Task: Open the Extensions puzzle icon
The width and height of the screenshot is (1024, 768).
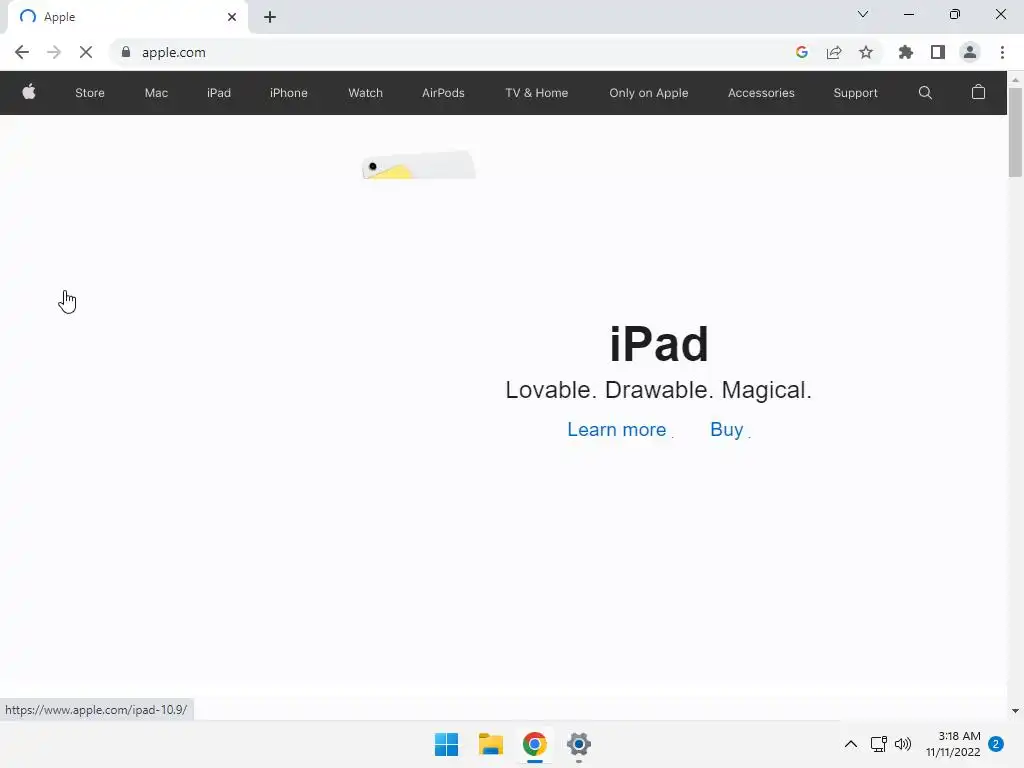Action: [906, 52]
